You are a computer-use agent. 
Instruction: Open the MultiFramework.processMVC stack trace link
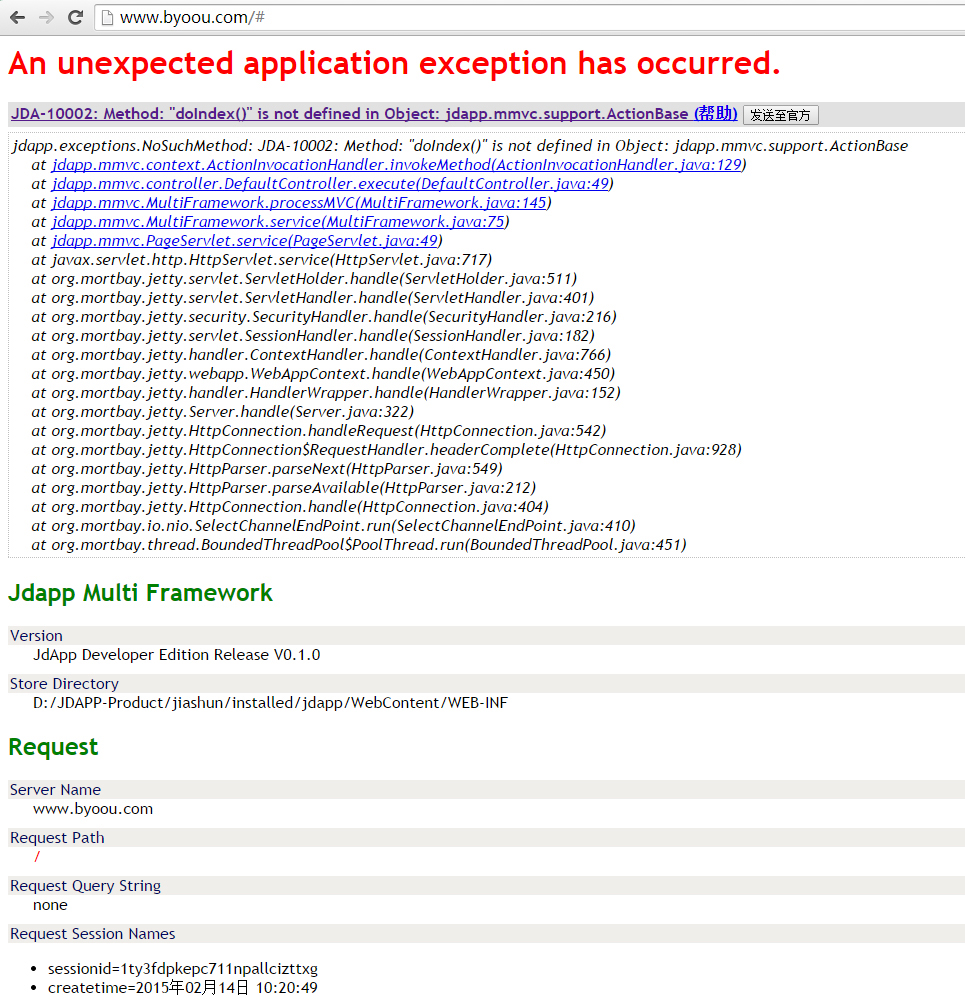[299, 203]
